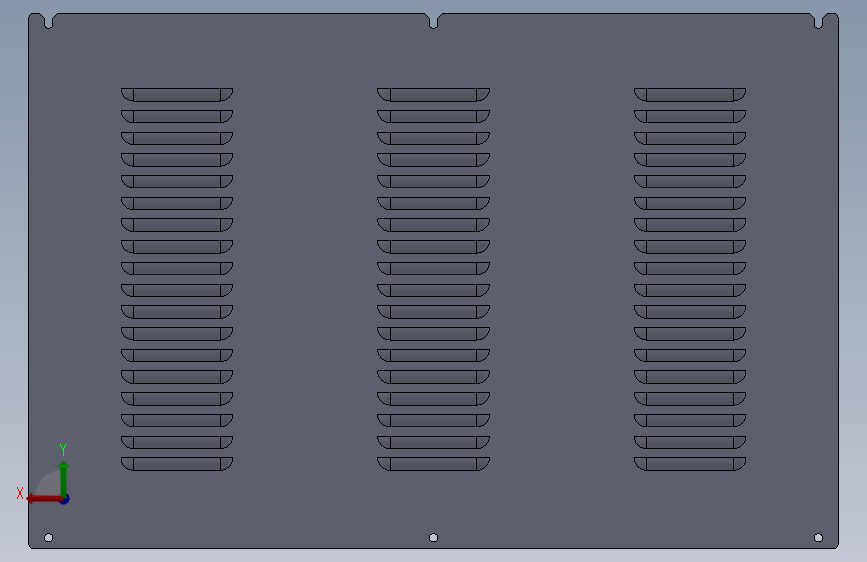
Task: Select the topmost louver in the left column
Action: (177, 95)
